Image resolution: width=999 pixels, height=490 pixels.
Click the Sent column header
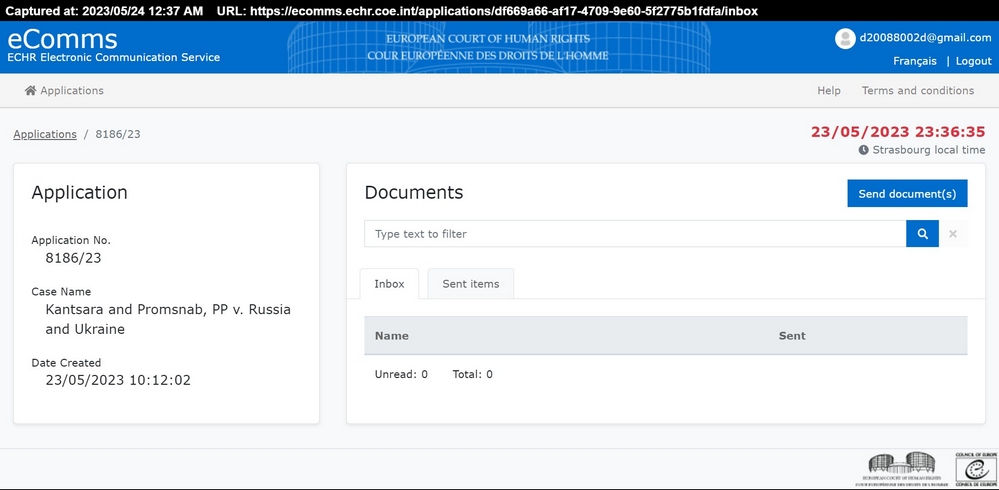coord(792,336)
